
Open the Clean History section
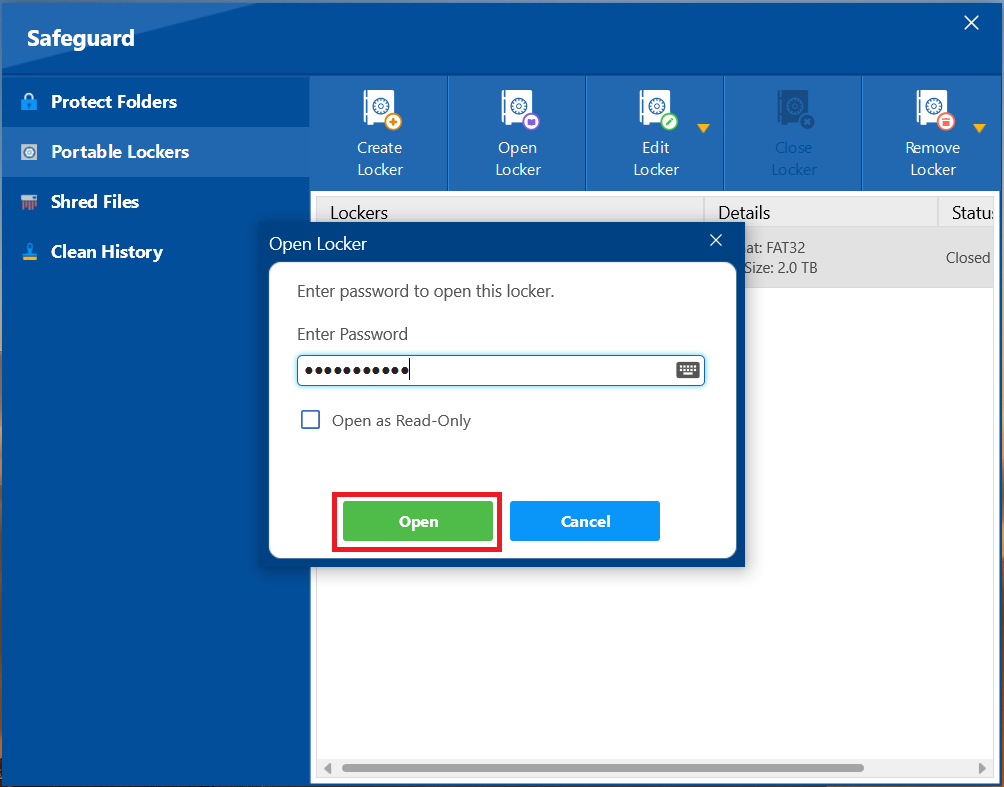pyautogui.click(x=156, y=252)
